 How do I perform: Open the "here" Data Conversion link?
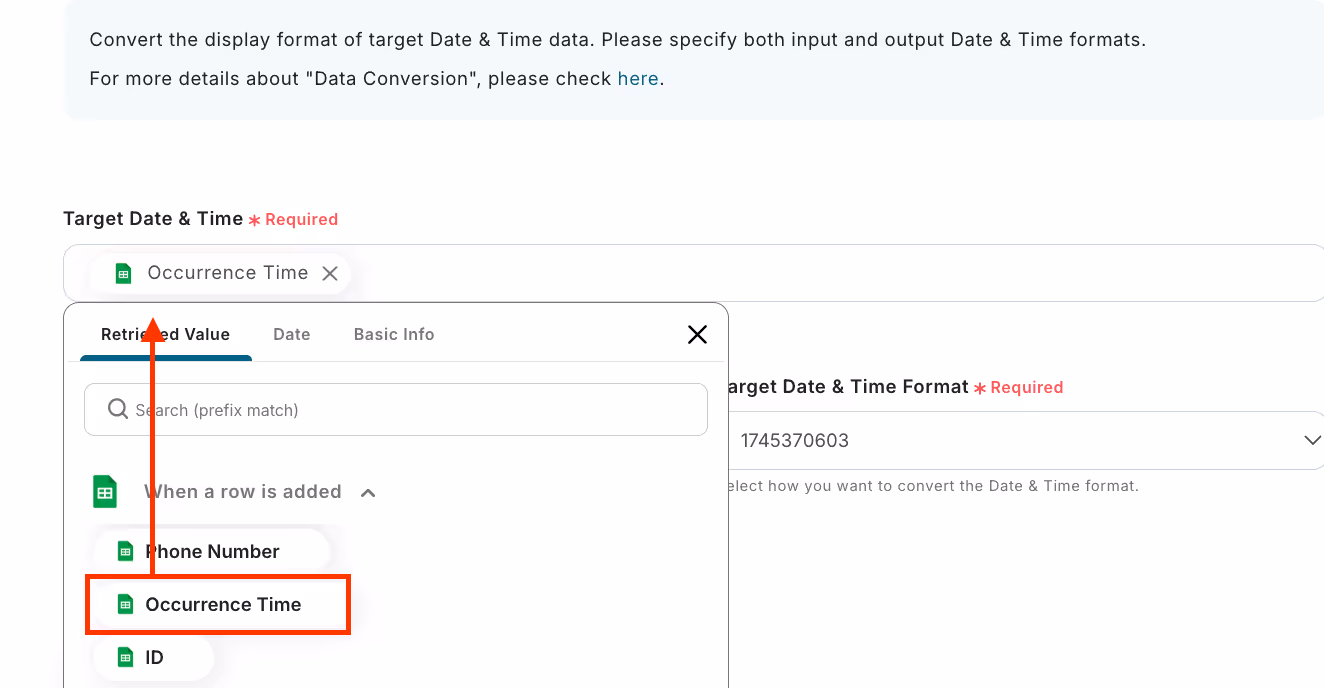coord(638,78)
